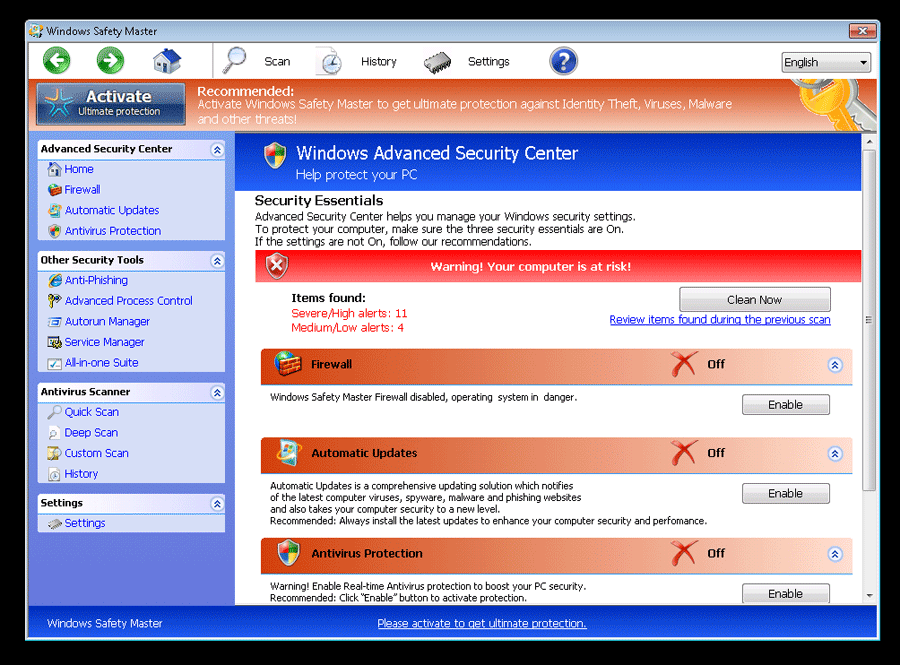Click the green forward arrow icon
The height and width of the screenshot is (665, 900).
coord(110,61)
